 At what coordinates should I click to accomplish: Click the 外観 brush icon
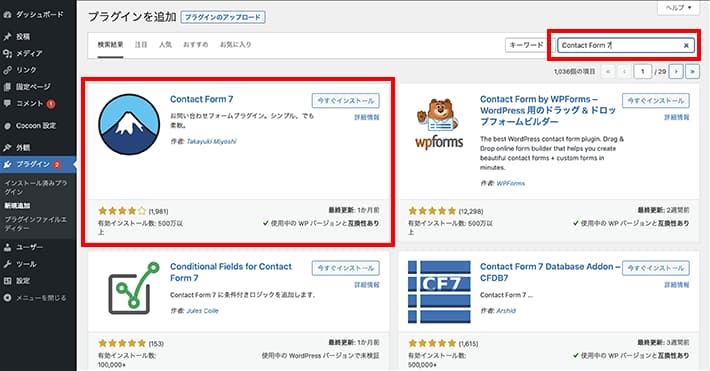[x=7, y=148]
